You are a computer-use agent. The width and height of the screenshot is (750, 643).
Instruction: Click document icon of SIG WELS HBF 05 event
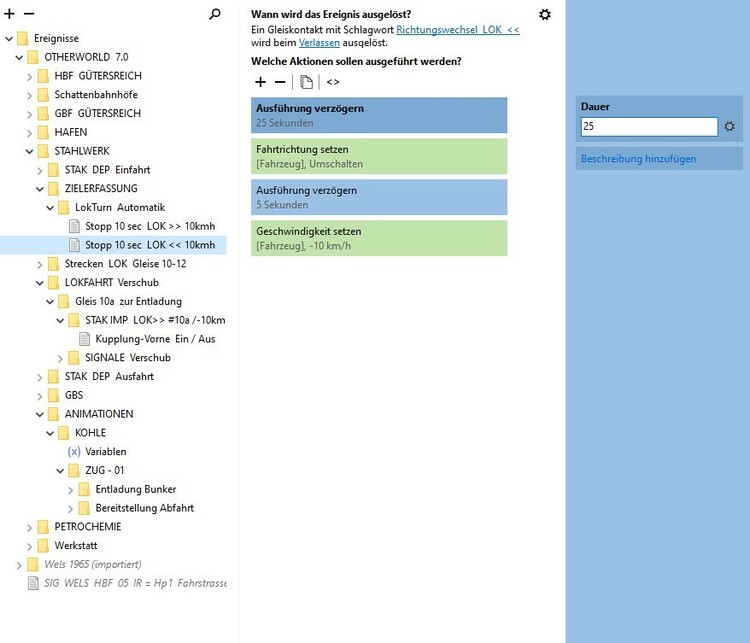tap(33, 583)
